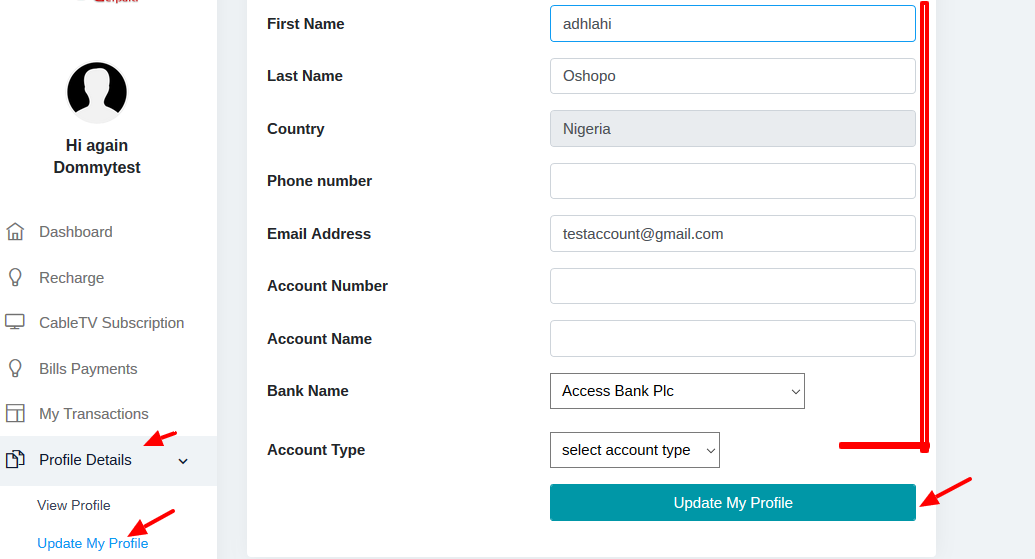Focus the First Name field
This screenshot has width=1035, height=559.
click(732, 24)
